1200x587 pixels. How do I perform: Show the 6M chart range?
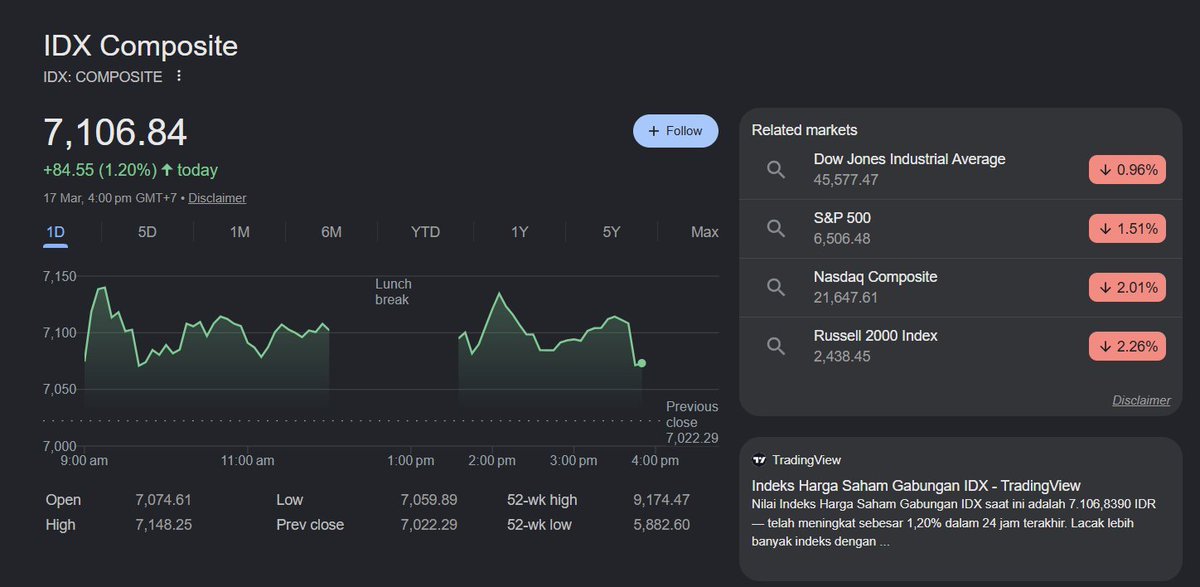pos(331,232)
